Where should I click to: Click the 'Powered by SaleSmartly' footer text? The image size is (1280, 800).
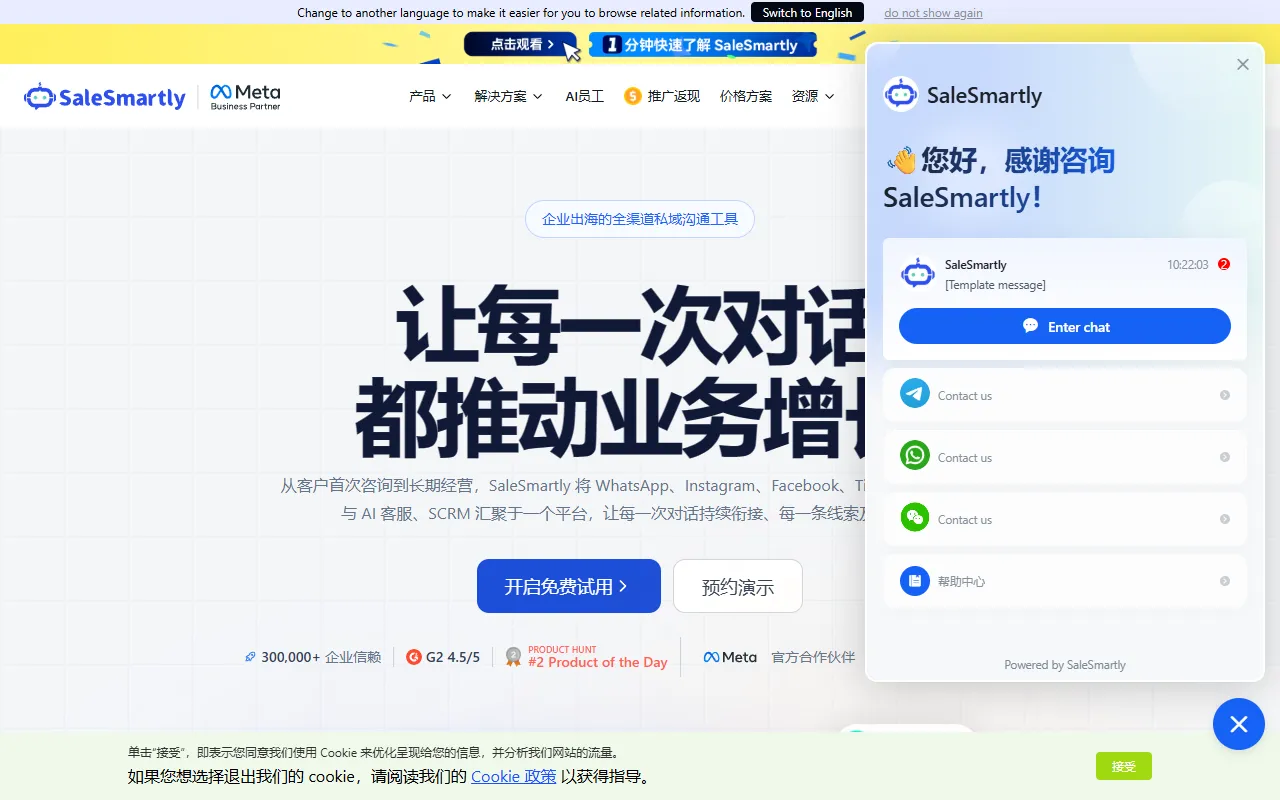point(1065,664)
